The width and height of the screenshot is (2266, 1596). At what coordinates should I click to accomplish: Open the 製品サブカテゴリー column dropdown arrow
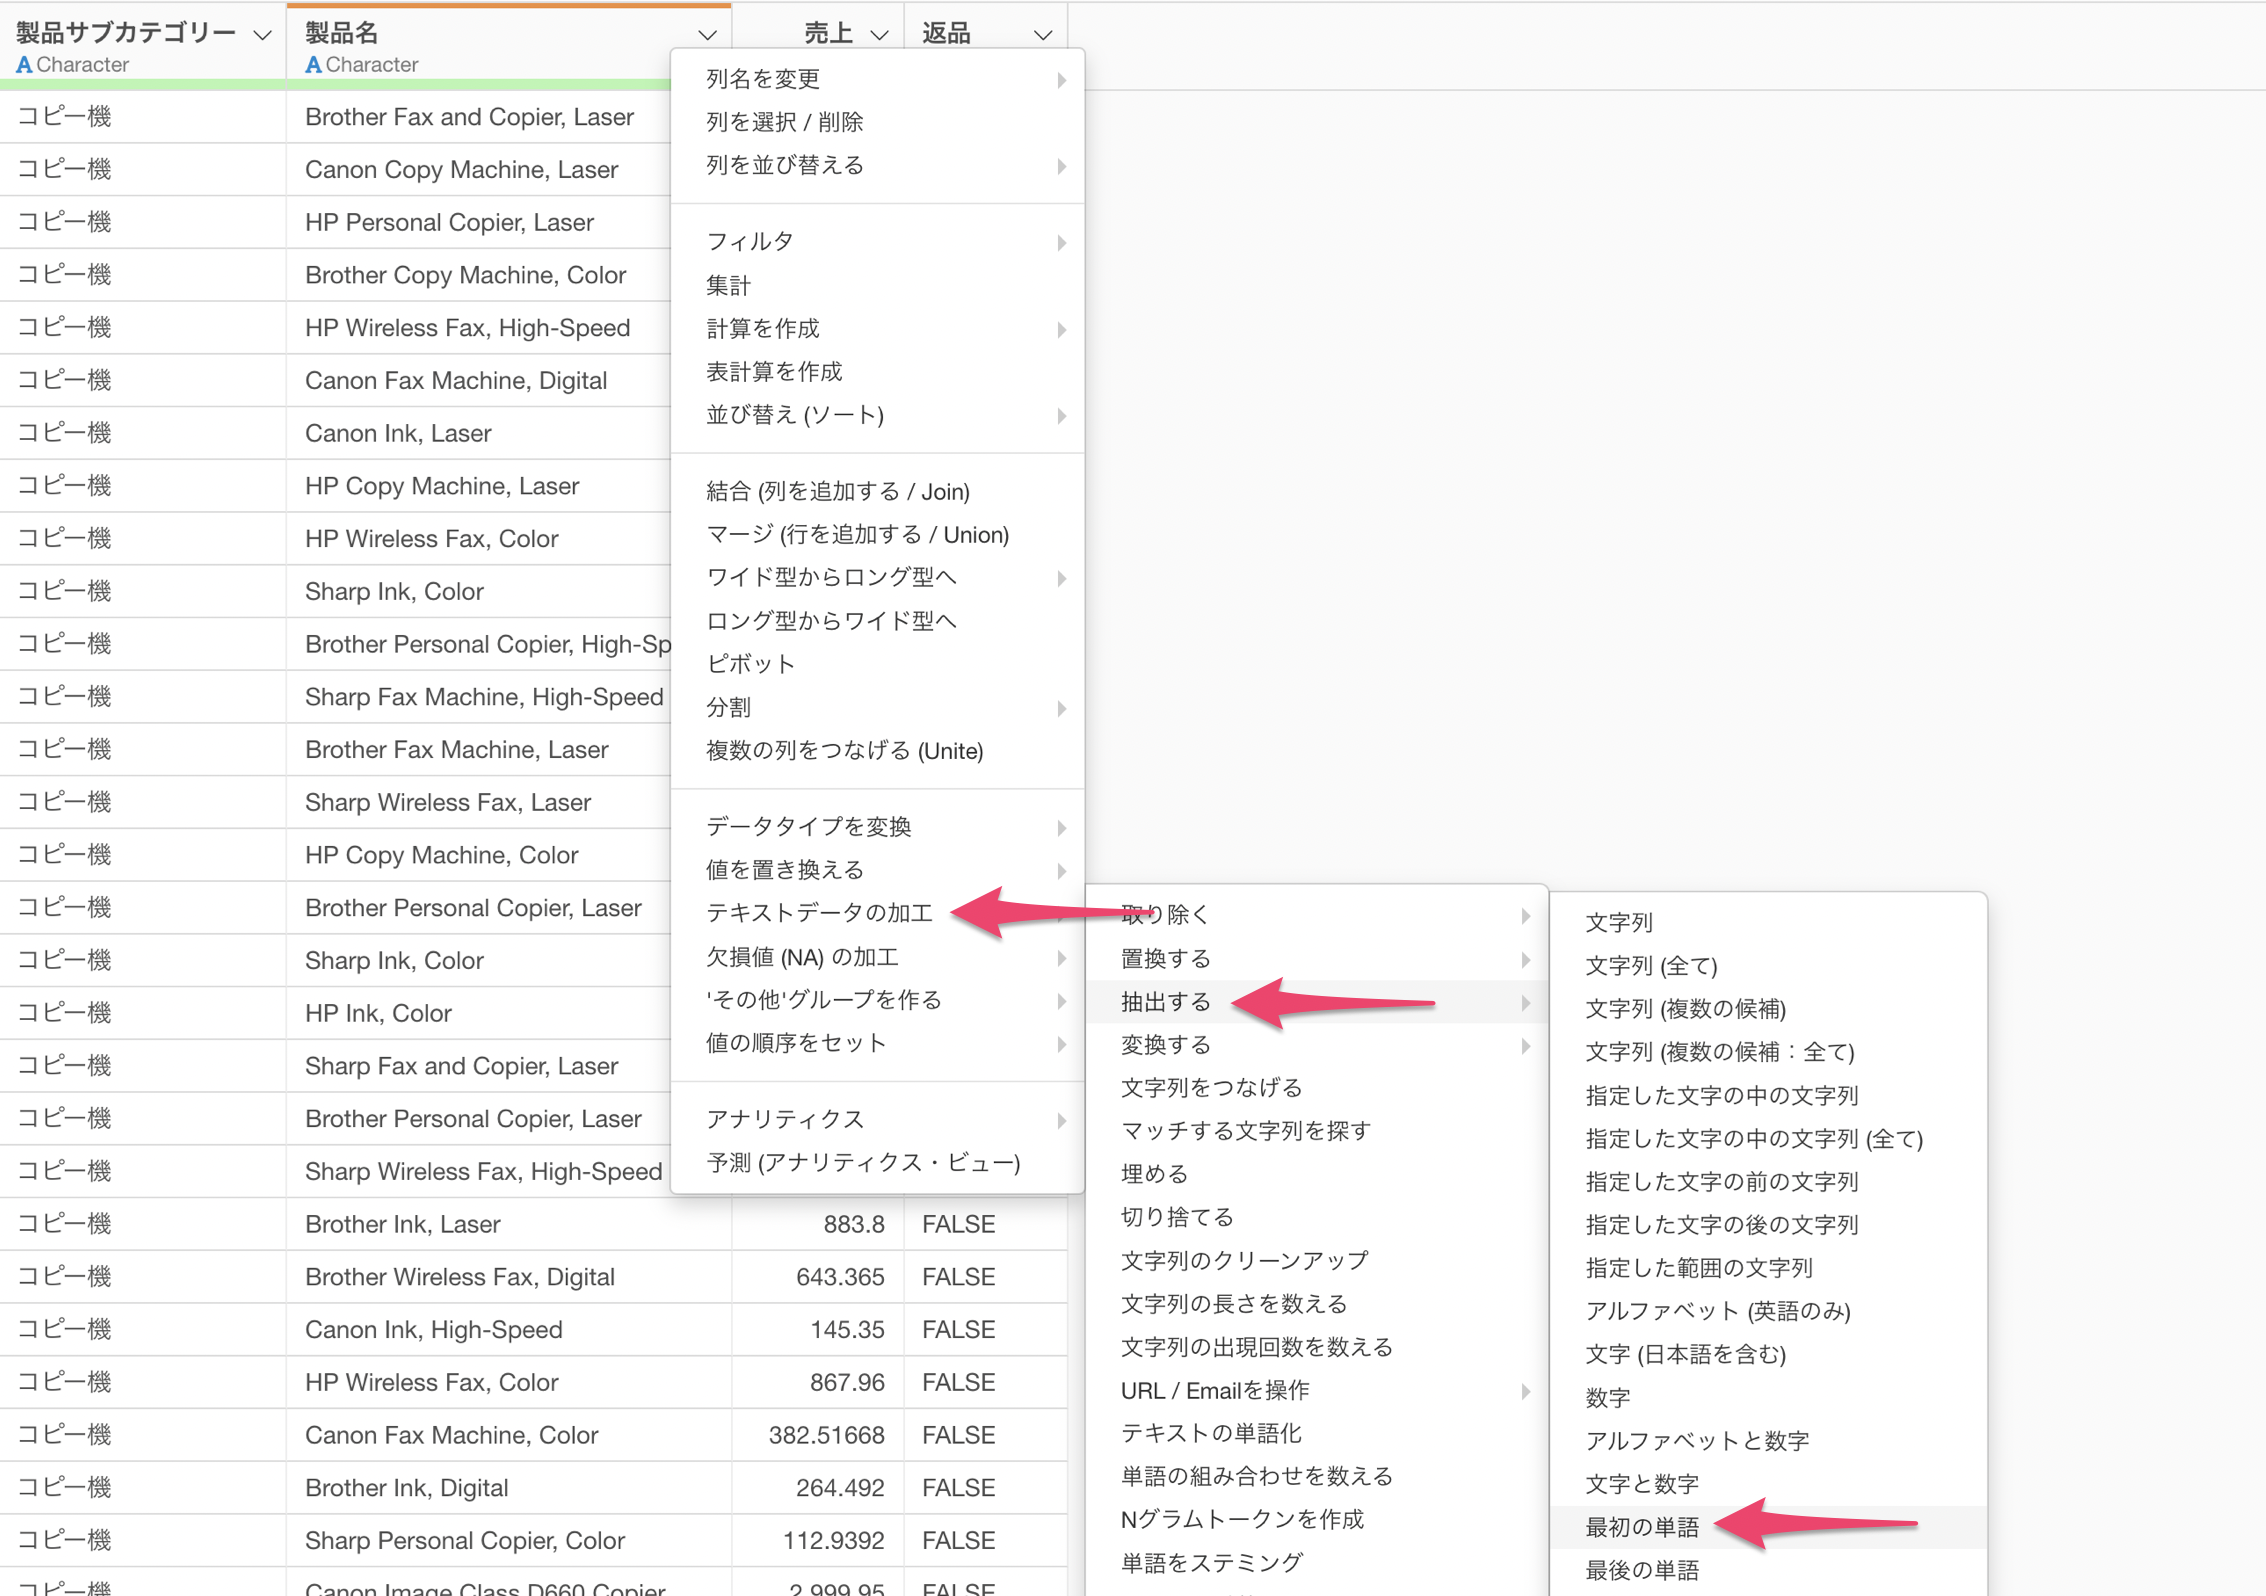click(263, 35)
